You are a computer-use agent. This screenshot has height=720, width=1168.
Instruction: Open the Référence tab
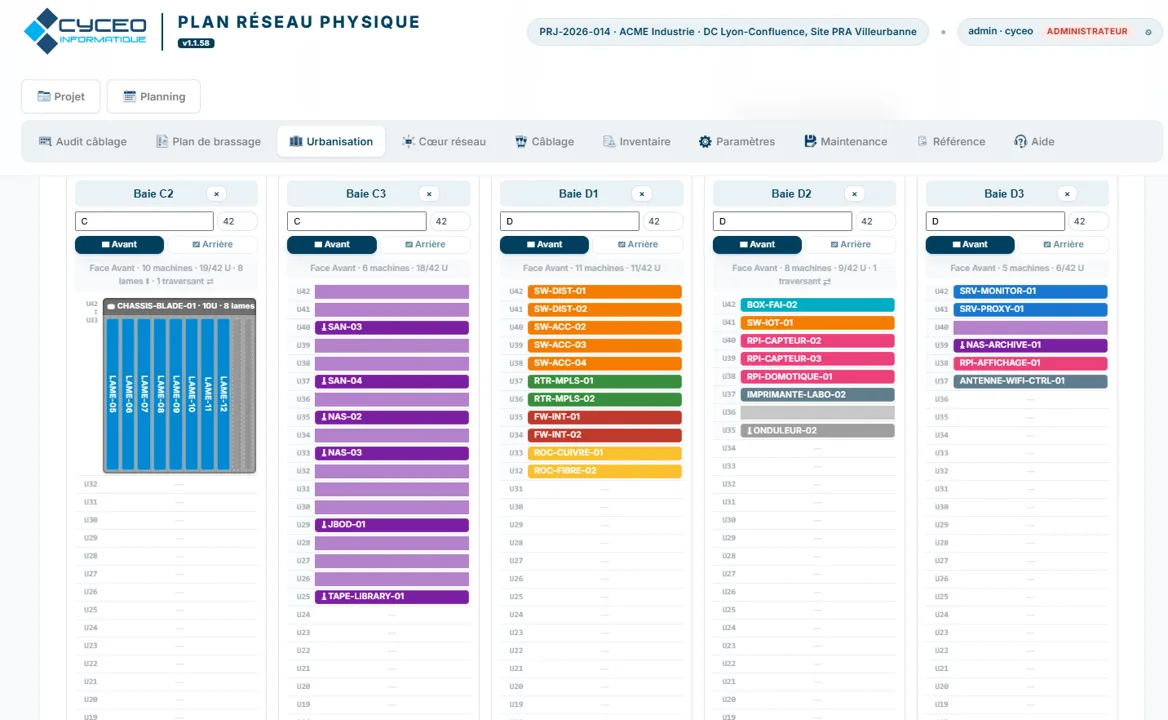(x=951, y=141)
